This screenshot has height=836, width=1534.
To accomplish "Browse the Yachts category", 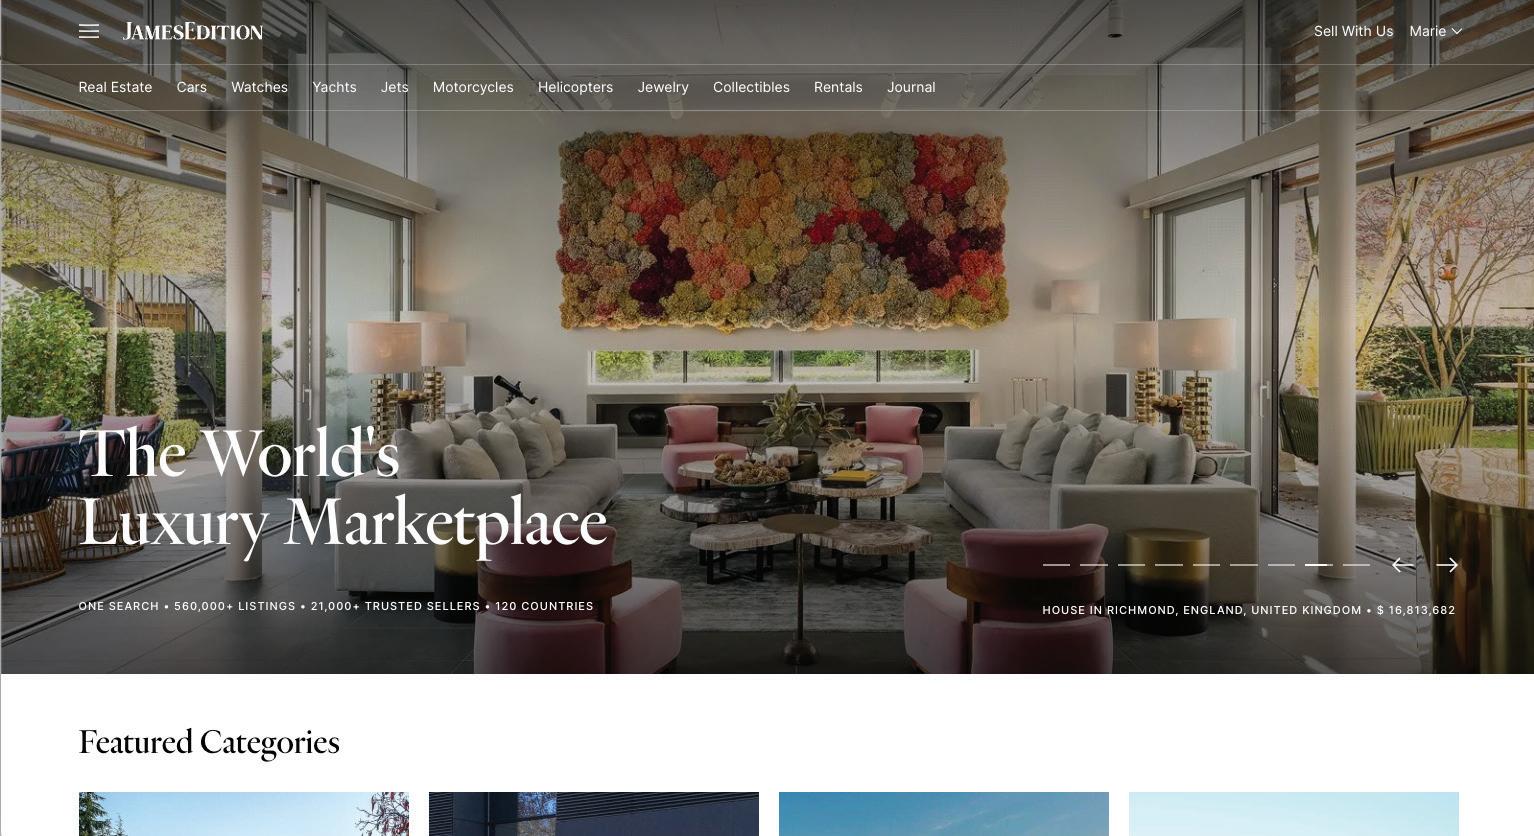I will 334,87.
